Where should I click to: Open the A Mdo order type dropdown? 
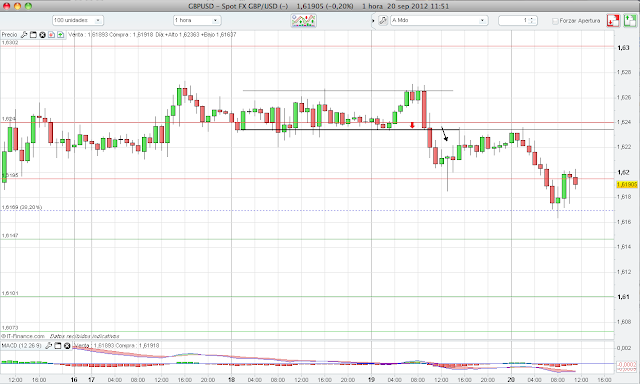tap(439, 20)
